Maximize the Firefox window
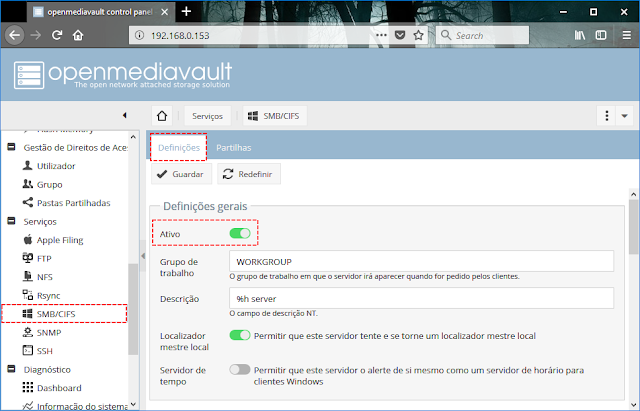The image size is (640, 411). [x=593, y=12]
